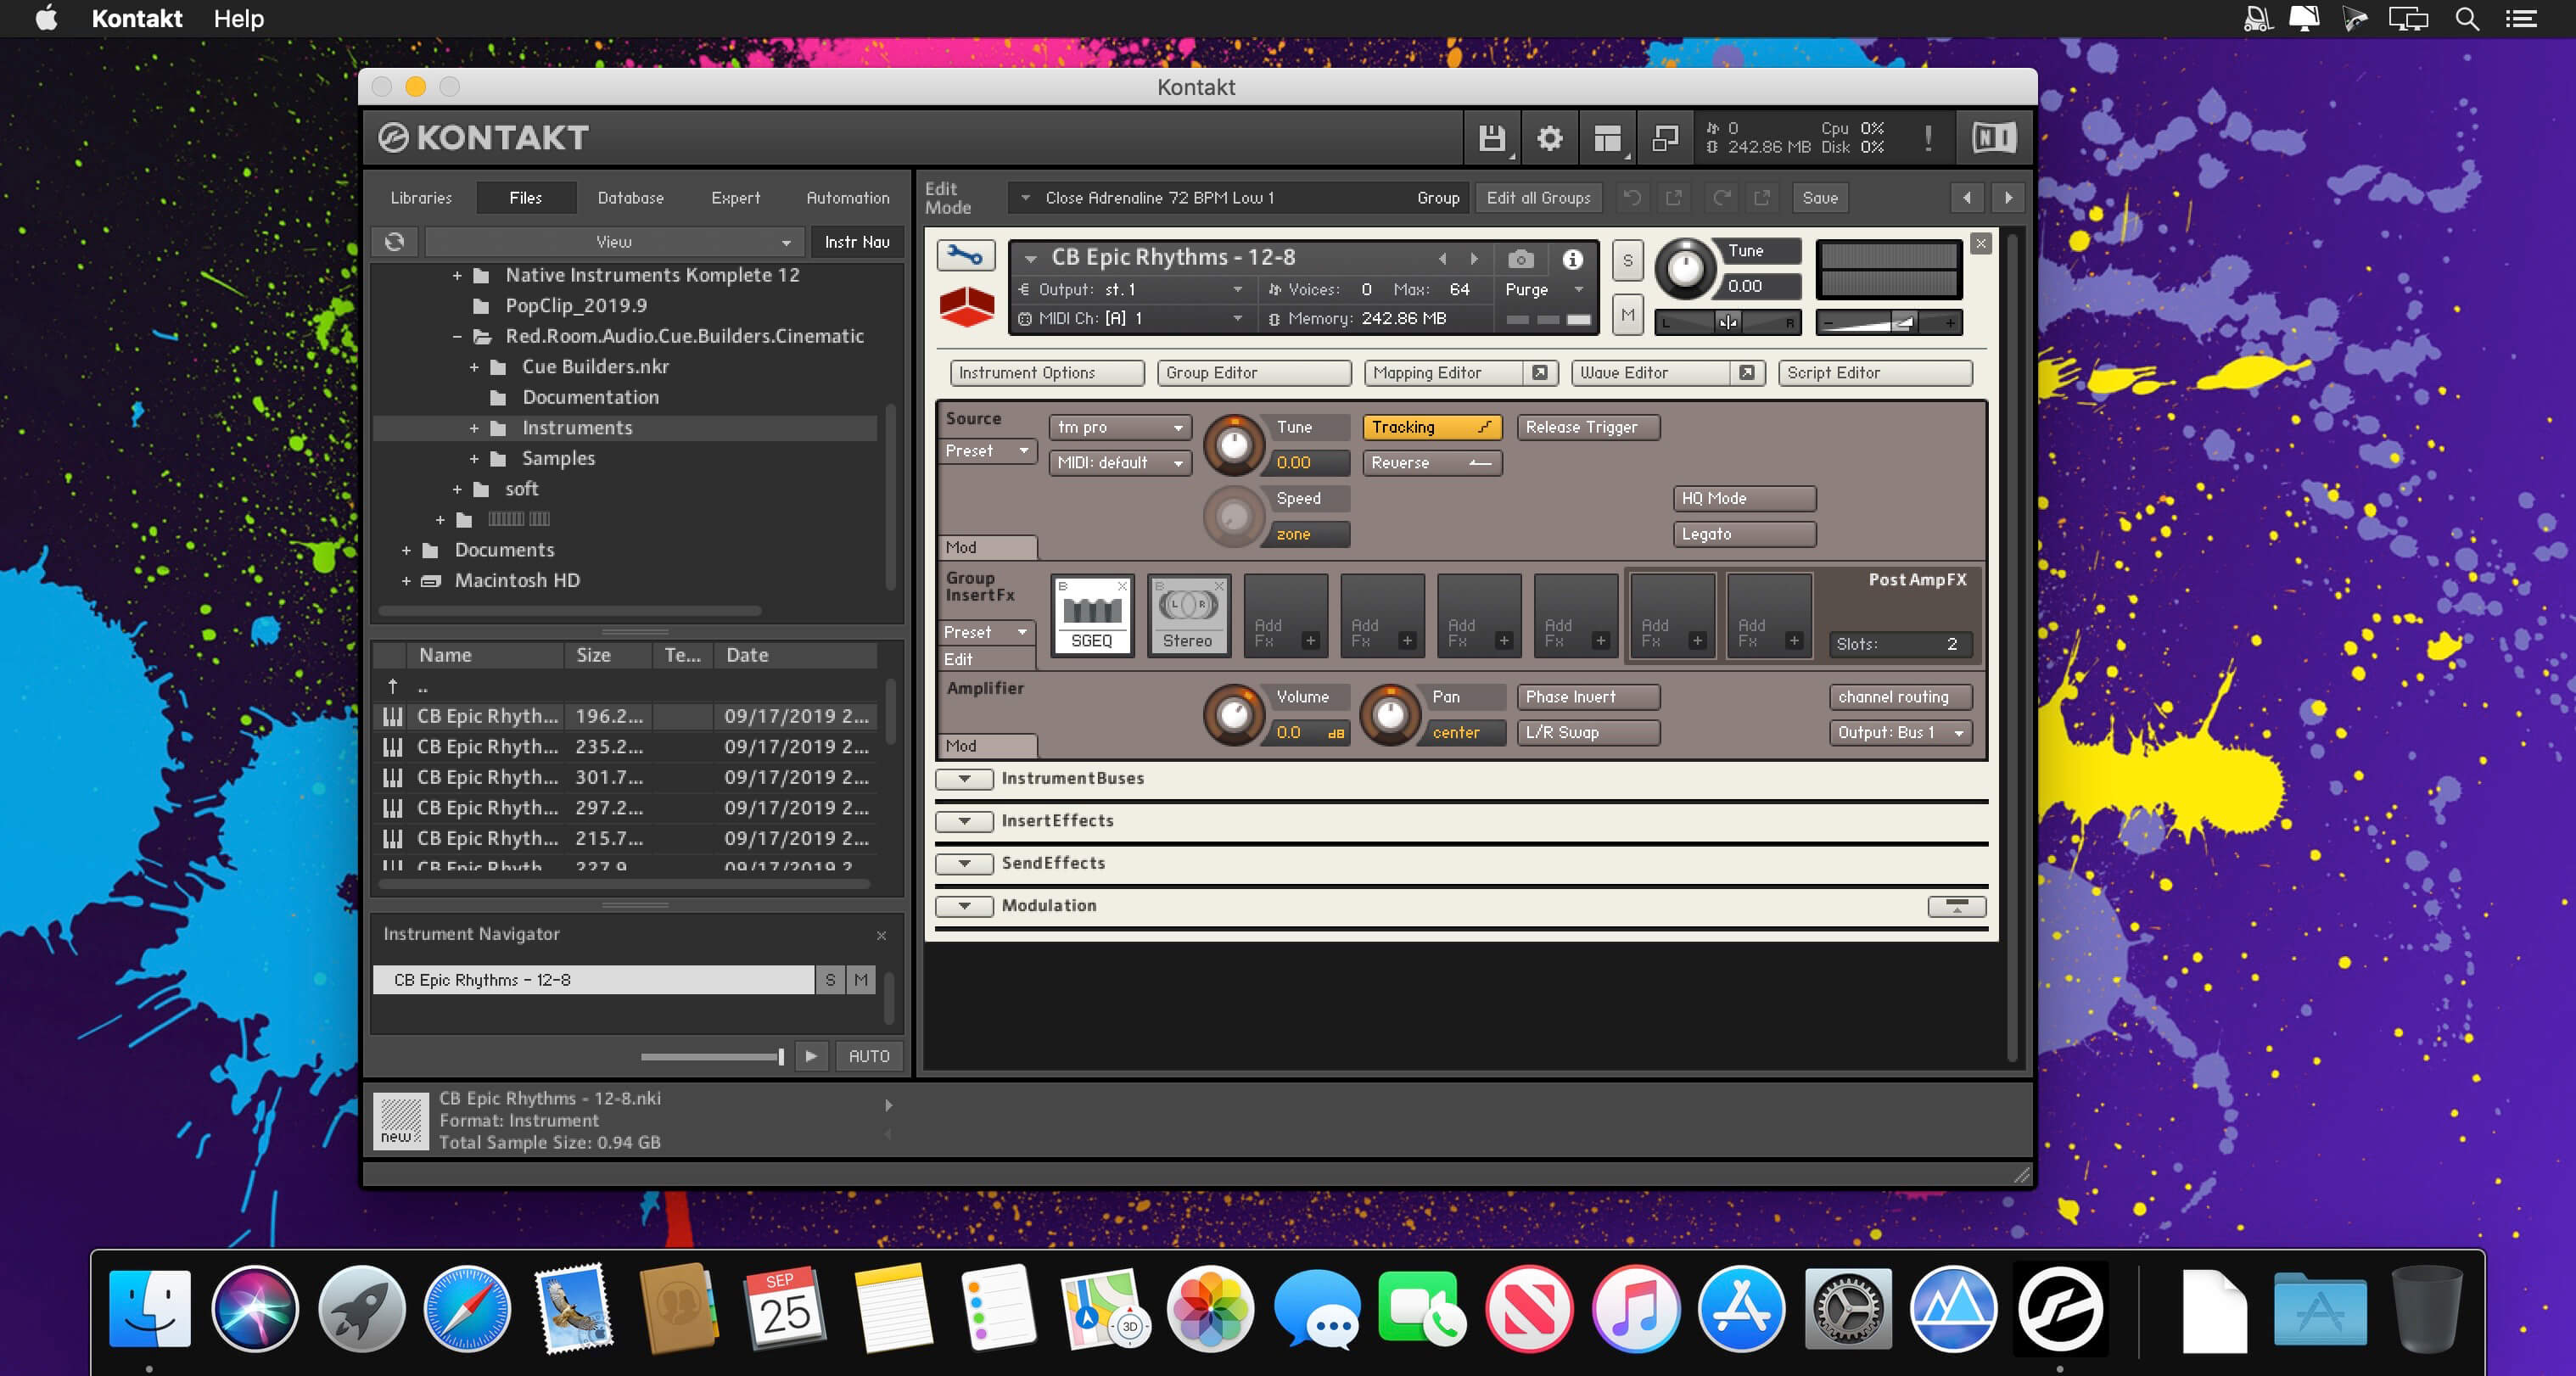The height and width of the screenshot is (1376, 2576).
Task: Switch to the Automation tab
Action: point(847,198)
